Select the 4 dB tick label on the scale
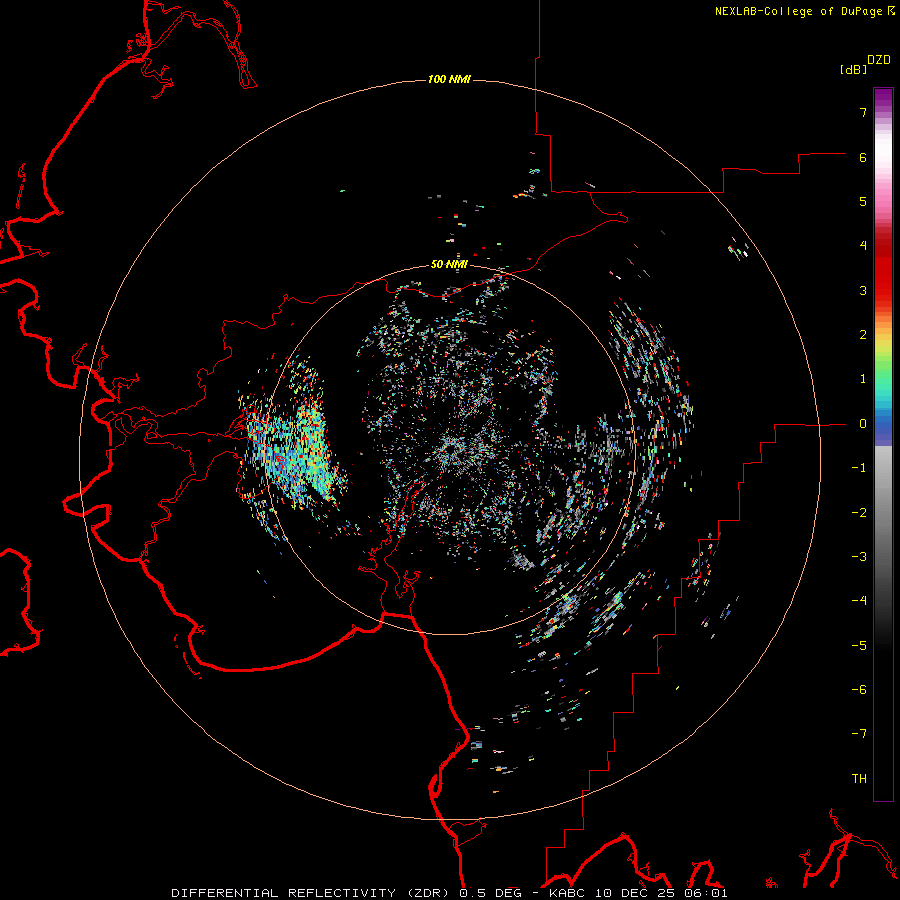900x900 pixels. pyautogui.click(x=863, y=246)
